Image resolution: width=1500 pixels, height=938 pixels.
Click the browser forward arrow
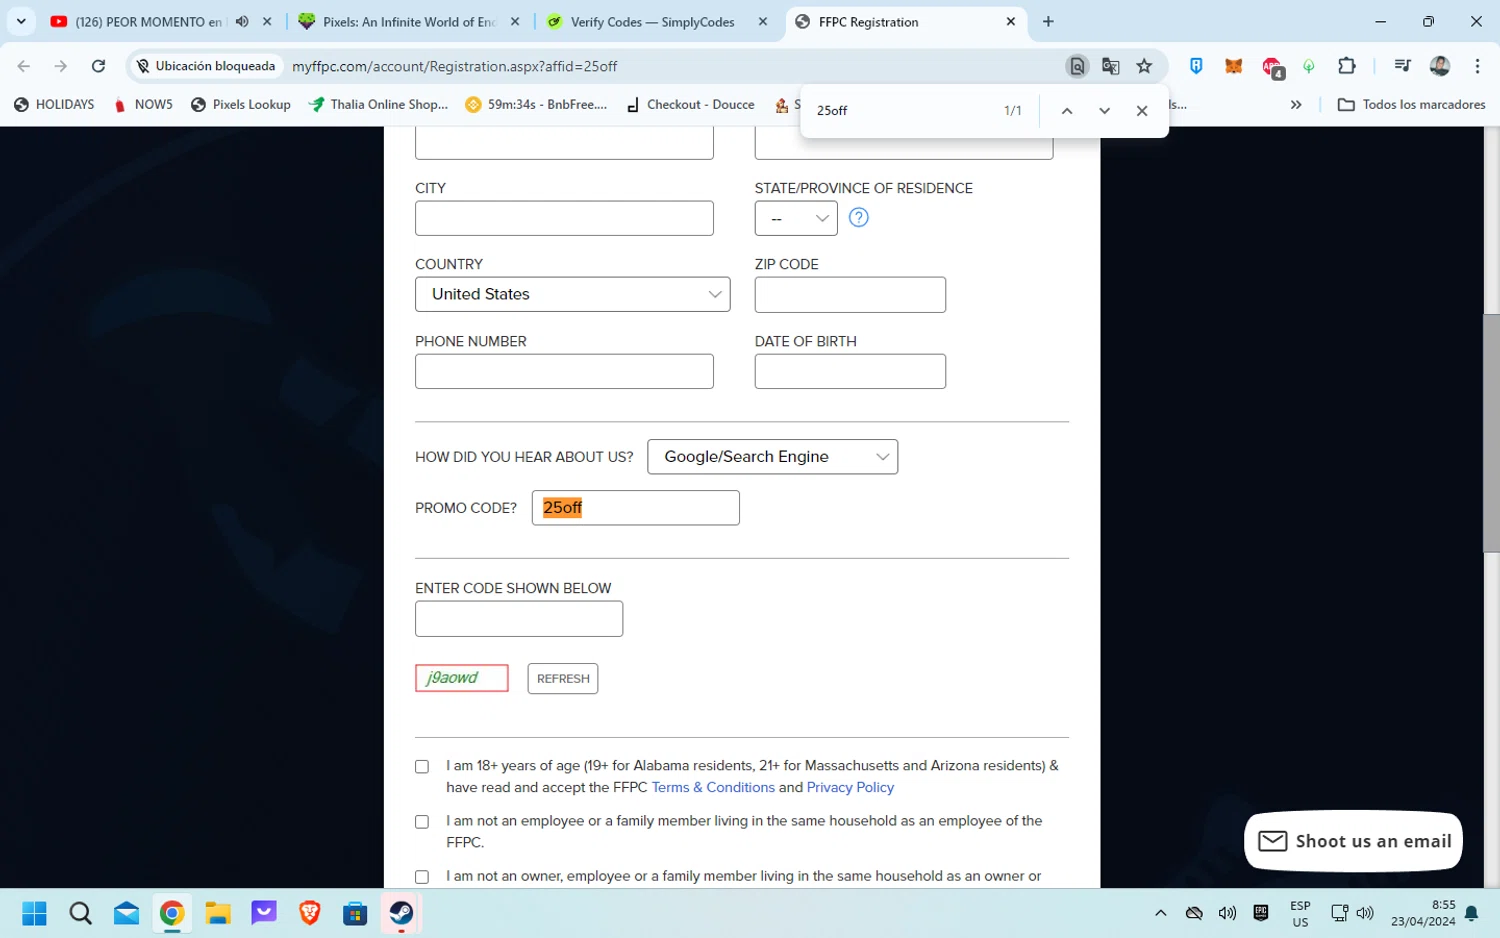61,66
